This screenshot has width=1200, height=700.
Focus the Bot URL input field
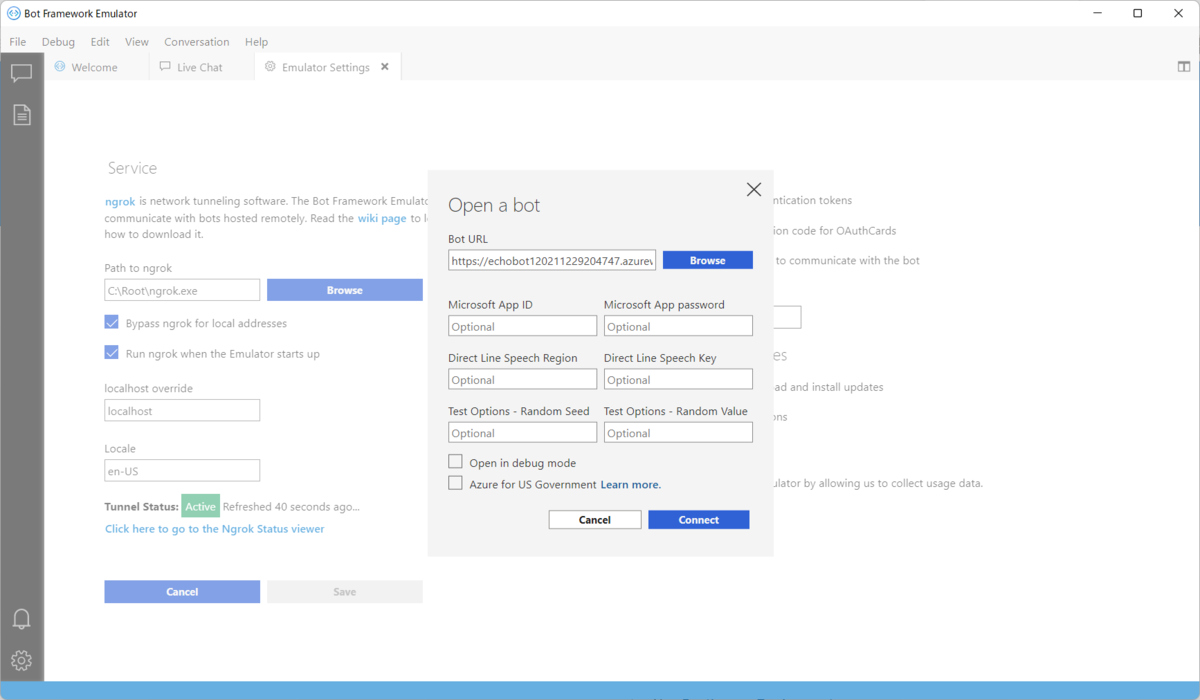(552, 261)
